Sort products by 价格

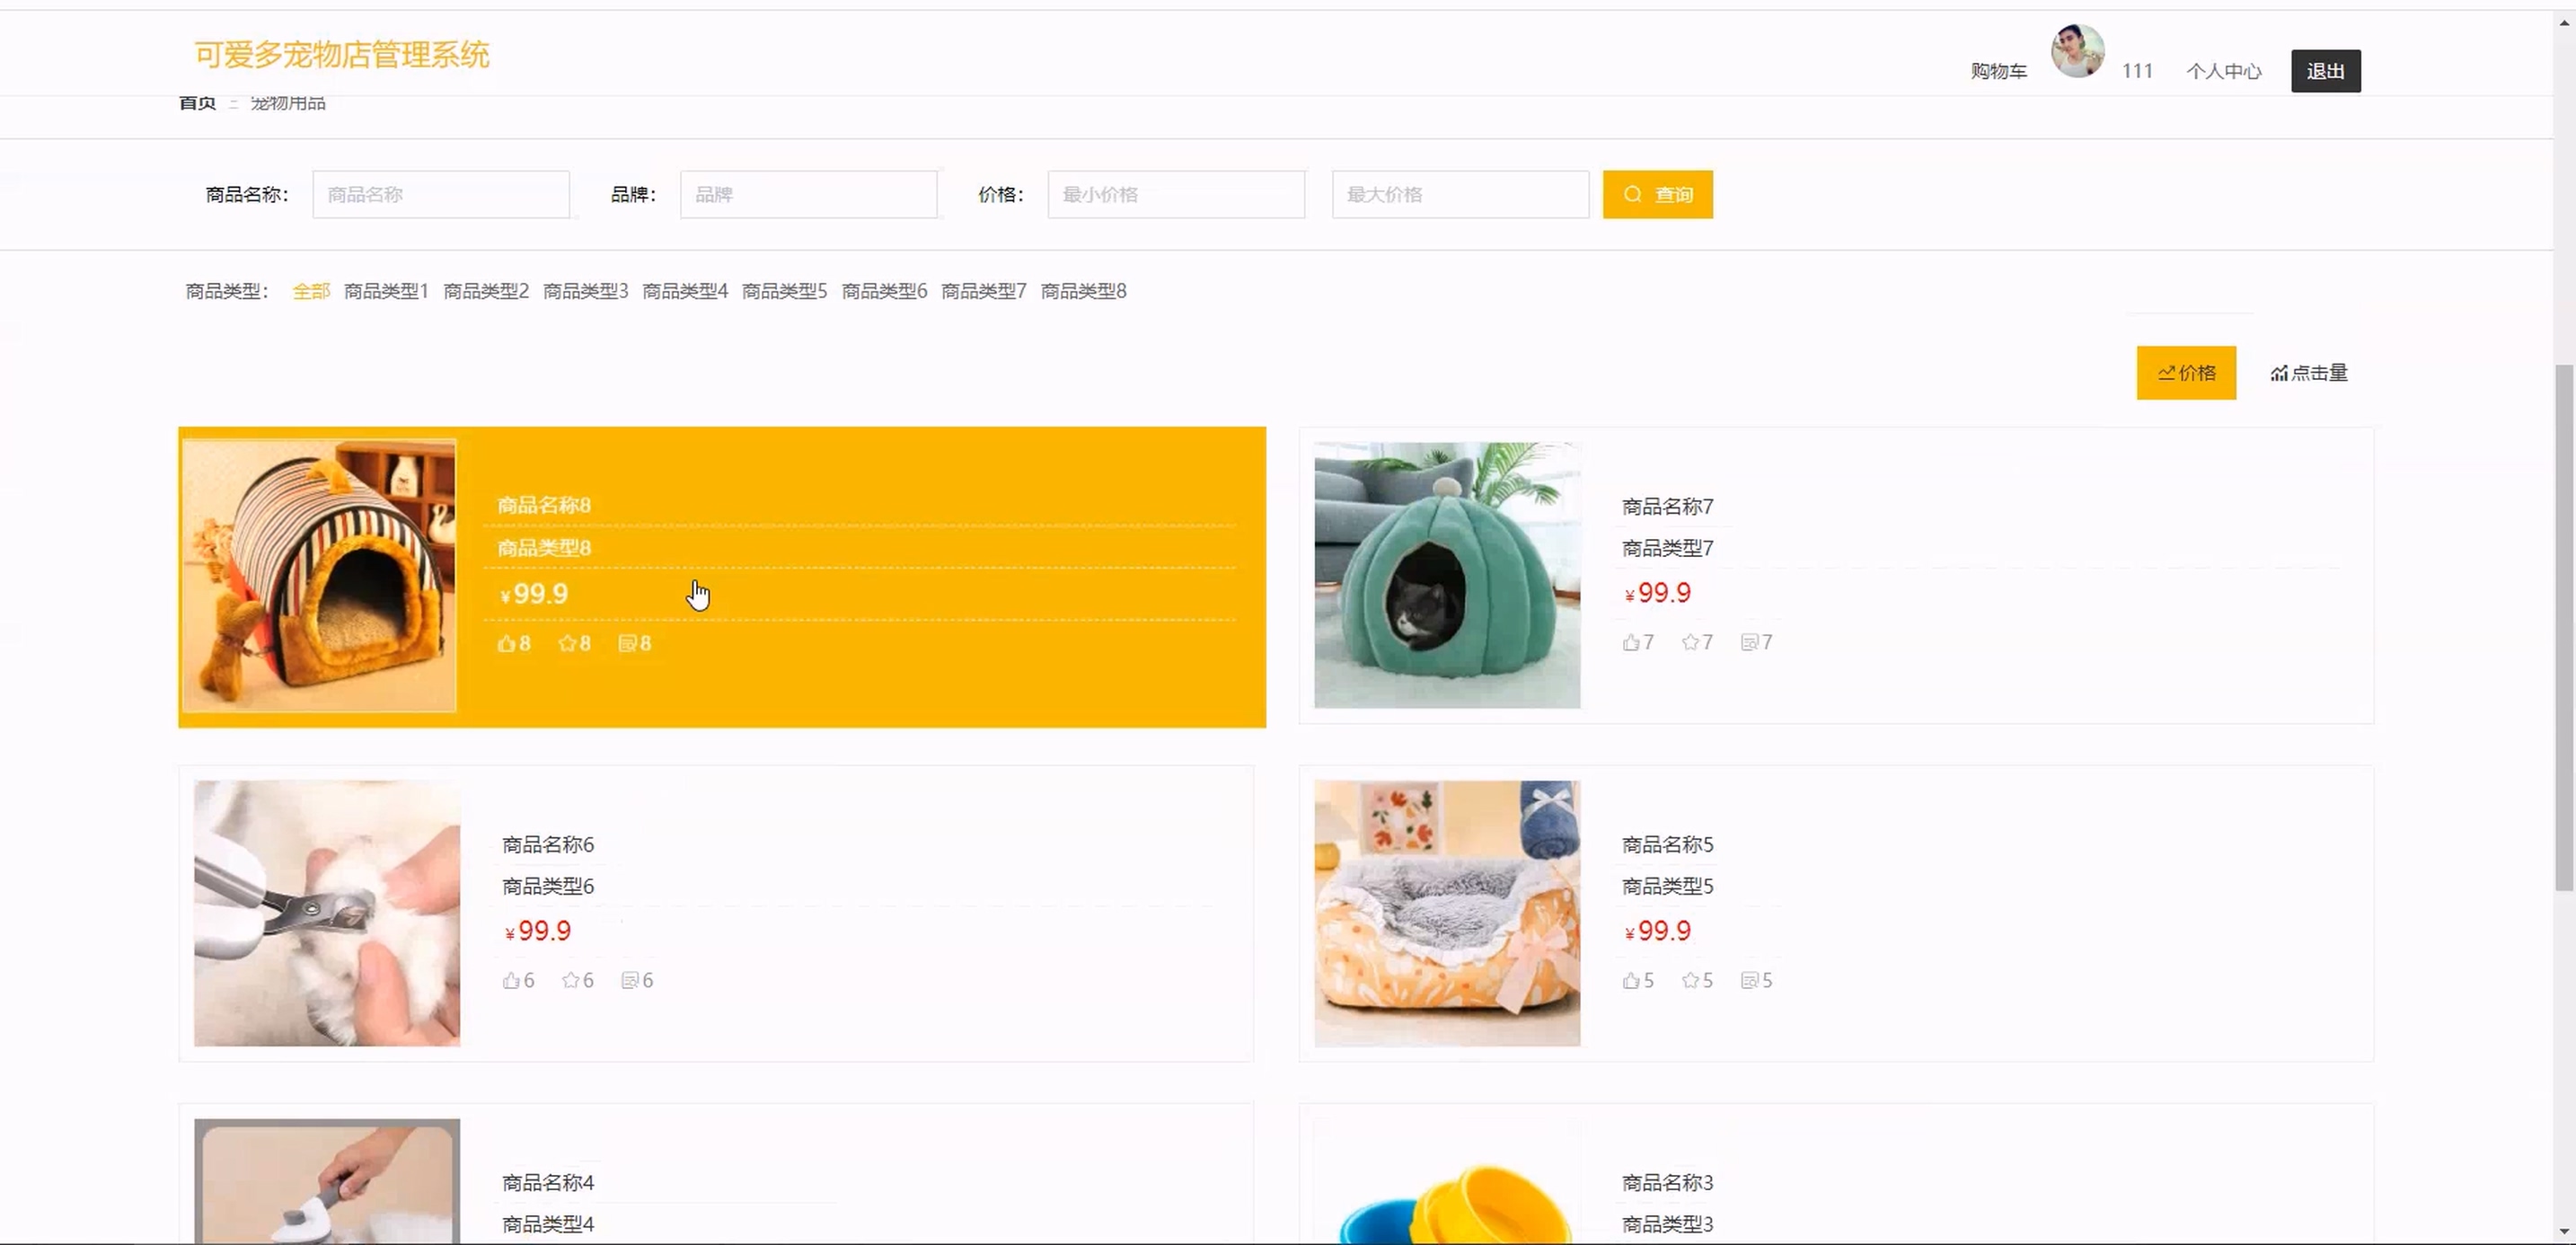pos(2186,373)
